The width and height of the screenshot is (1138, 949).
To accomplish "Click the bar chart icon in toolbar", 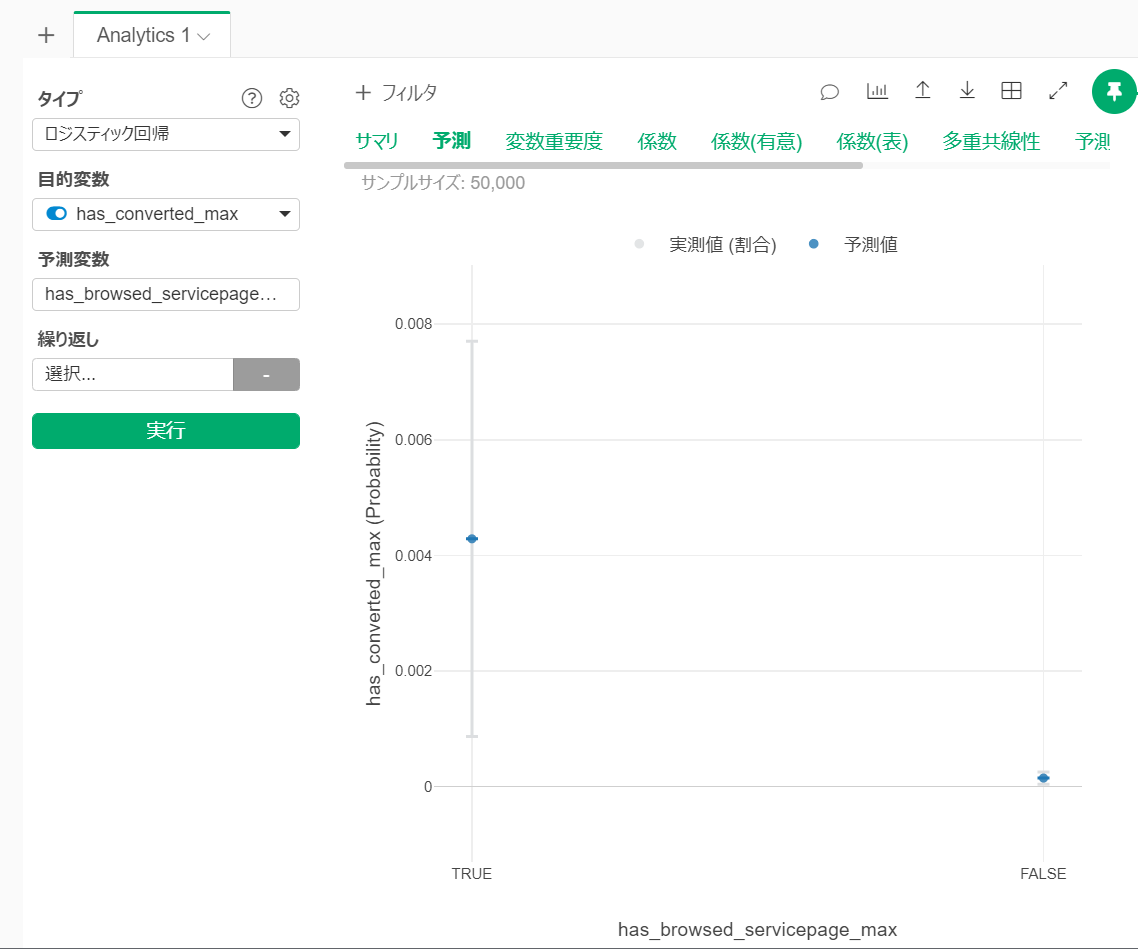I will point(877,91).
